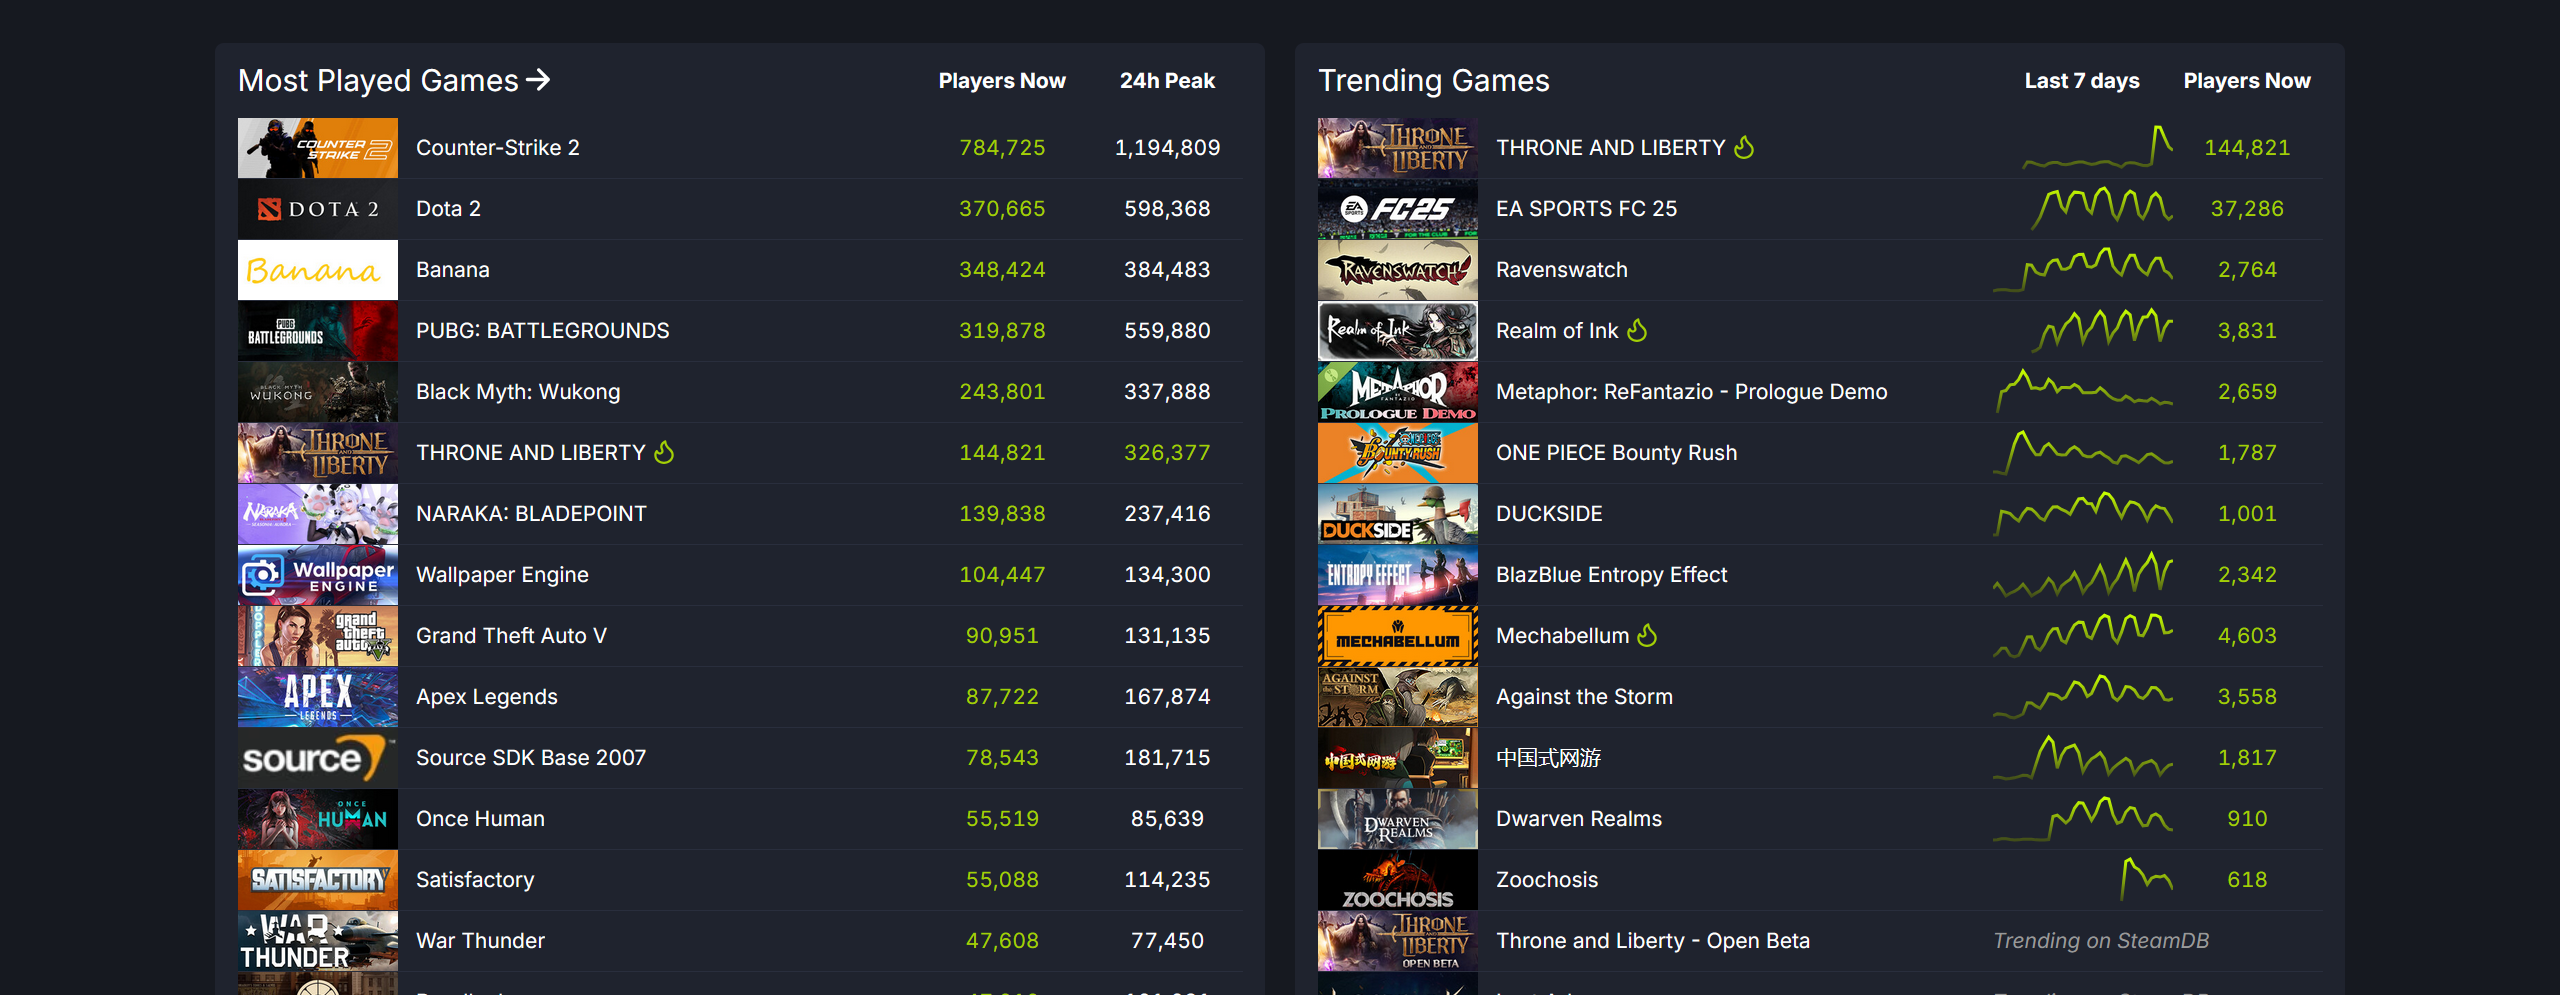Screen dimensions: 2560x995
Task: Open the Dwarven Realms link
Action: click(x=1579, y=819)
